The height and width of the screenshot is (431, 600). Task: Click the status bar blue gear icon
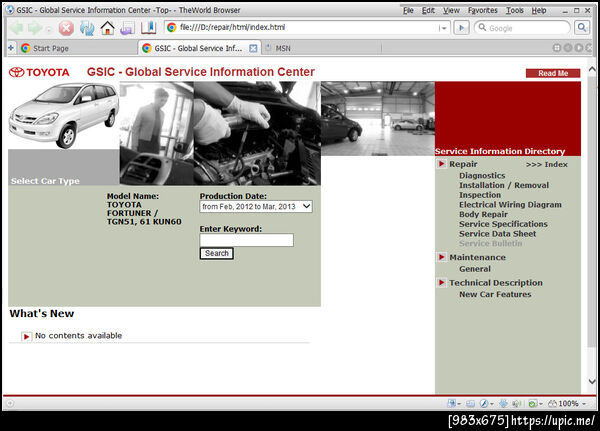pyautogui.click(x=504, y=403)
